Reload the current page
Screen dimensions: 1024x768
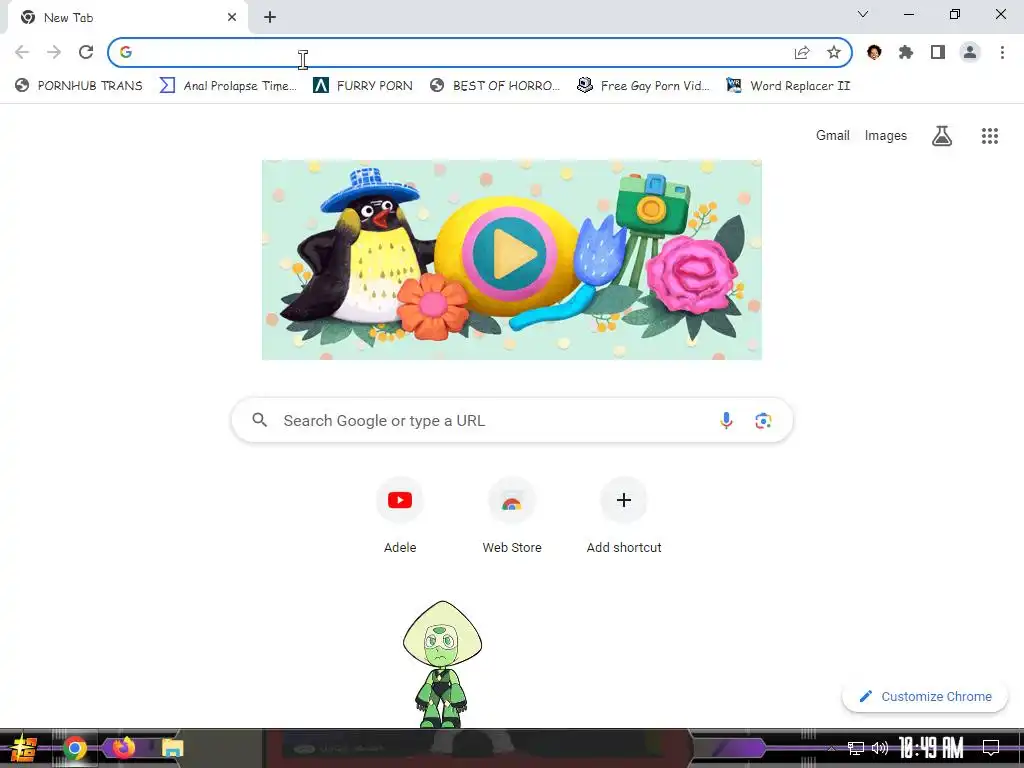click(86, 52)
